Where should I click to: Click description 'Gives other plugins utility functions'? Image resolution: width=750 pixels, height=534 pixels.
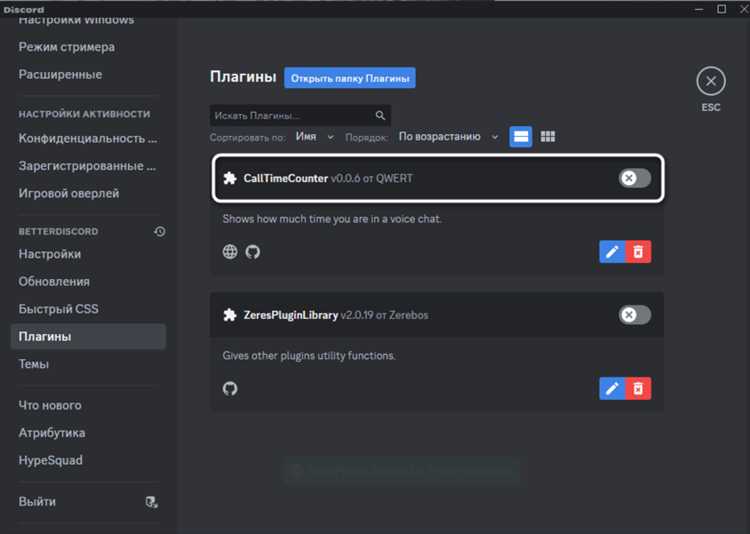pos(309,356)
